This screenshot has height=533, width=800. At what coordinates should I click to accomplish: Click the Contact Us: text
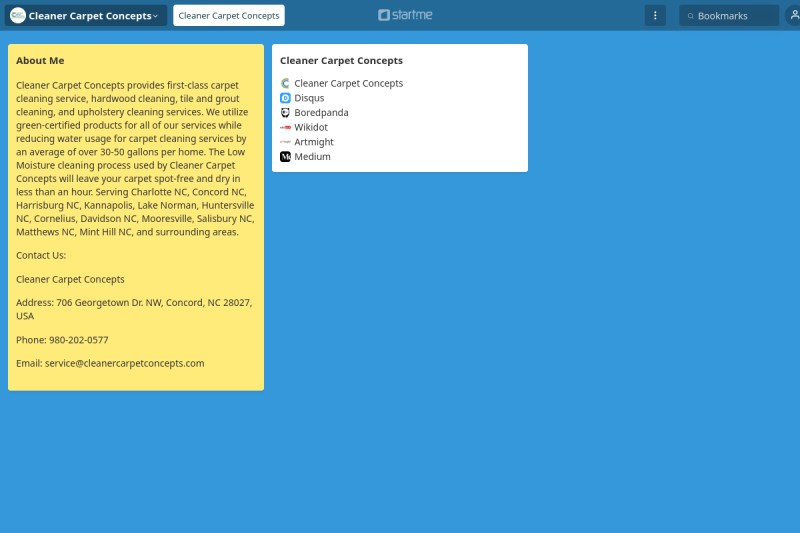pyautogui.click(x=41, y=256)
